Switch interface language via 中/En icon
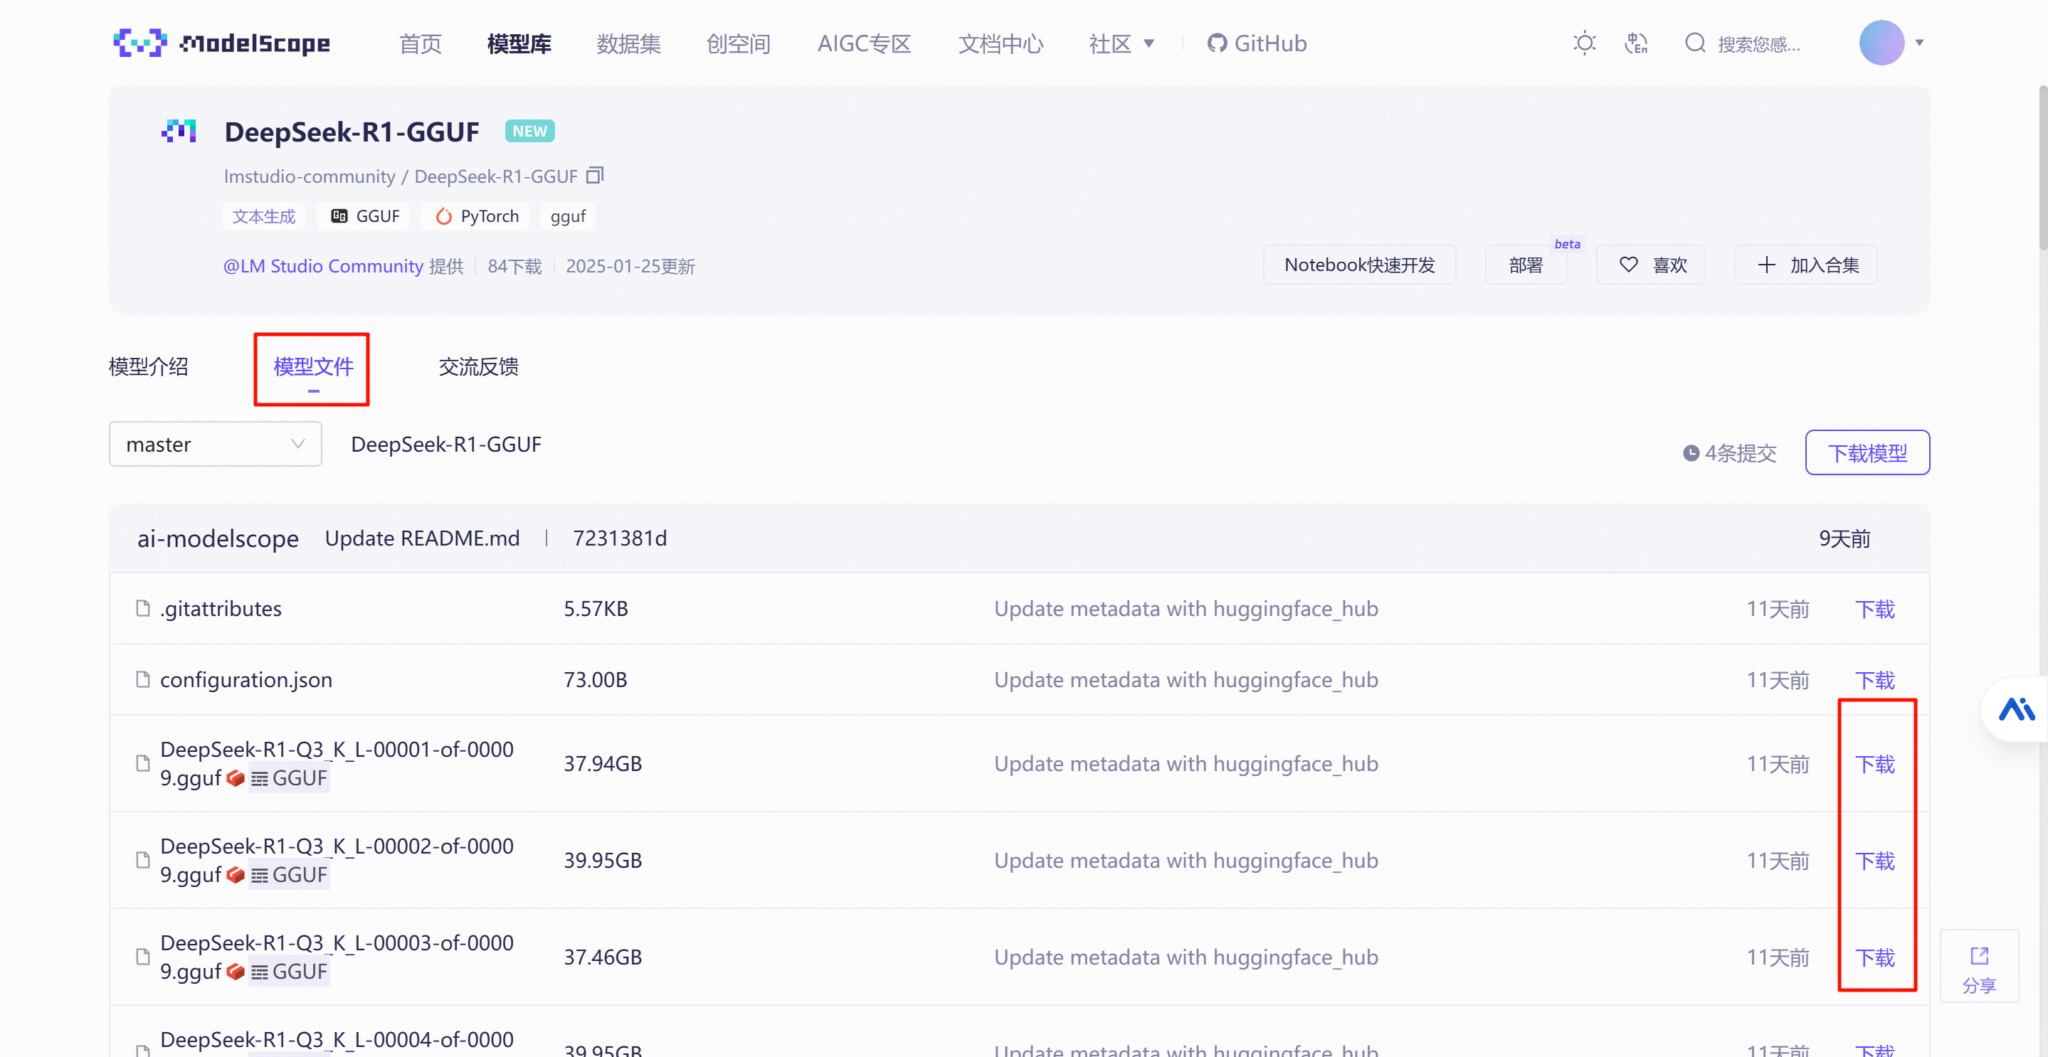Viewport: 2048px width, 1057px height. tap(1636, 42)
